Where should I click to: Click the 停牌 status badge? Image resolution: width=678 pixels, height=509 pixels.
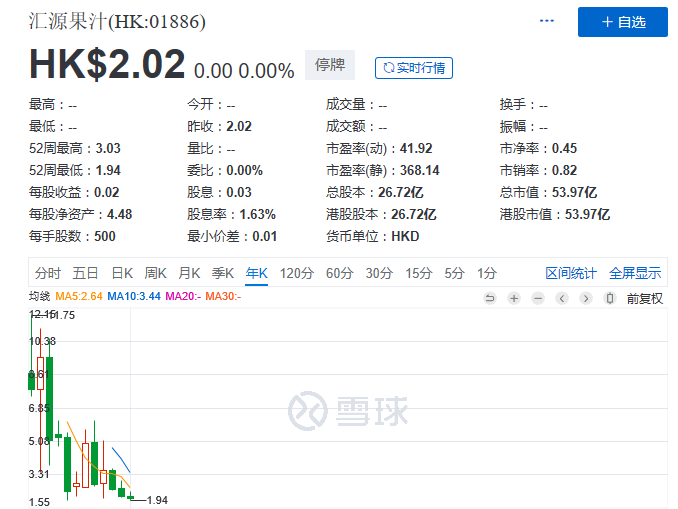[x=330, y=65]
